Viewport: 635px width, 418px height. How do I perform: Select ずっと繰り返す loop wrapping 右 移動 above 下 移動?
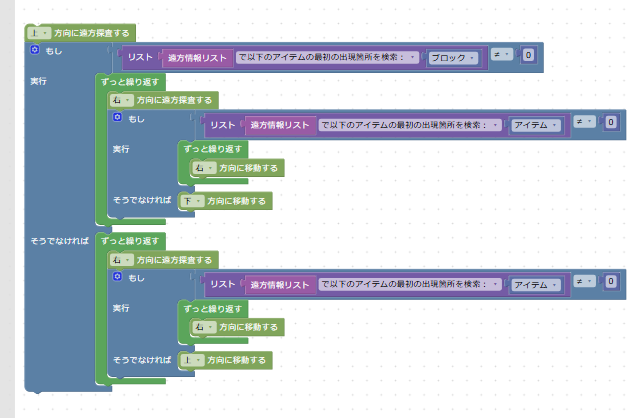click(x=213, y=149)
